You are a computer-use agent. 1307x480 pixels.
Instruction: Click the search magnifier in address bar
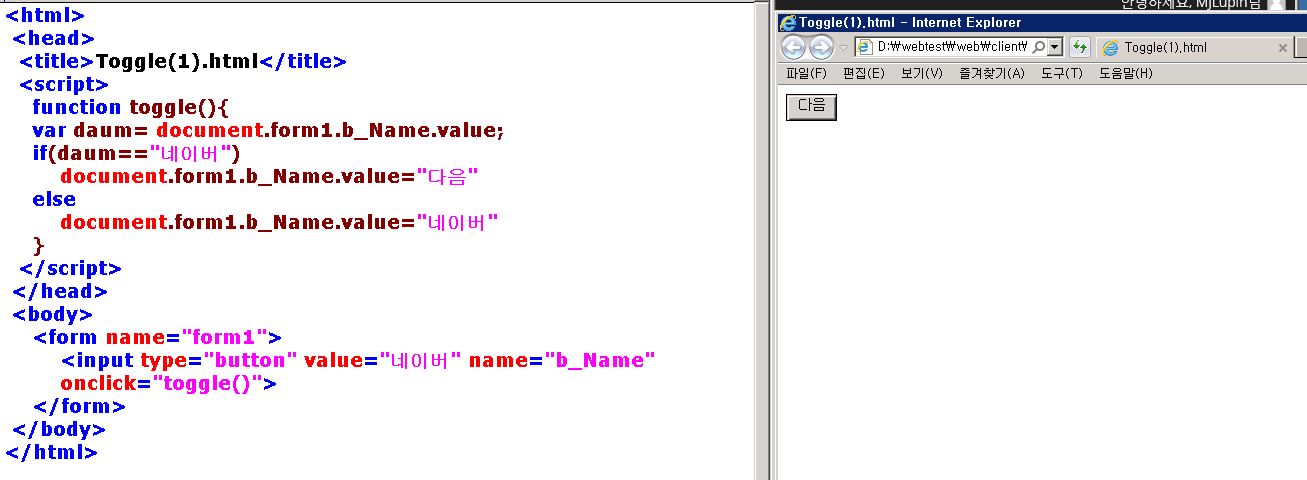(1039, 47)
